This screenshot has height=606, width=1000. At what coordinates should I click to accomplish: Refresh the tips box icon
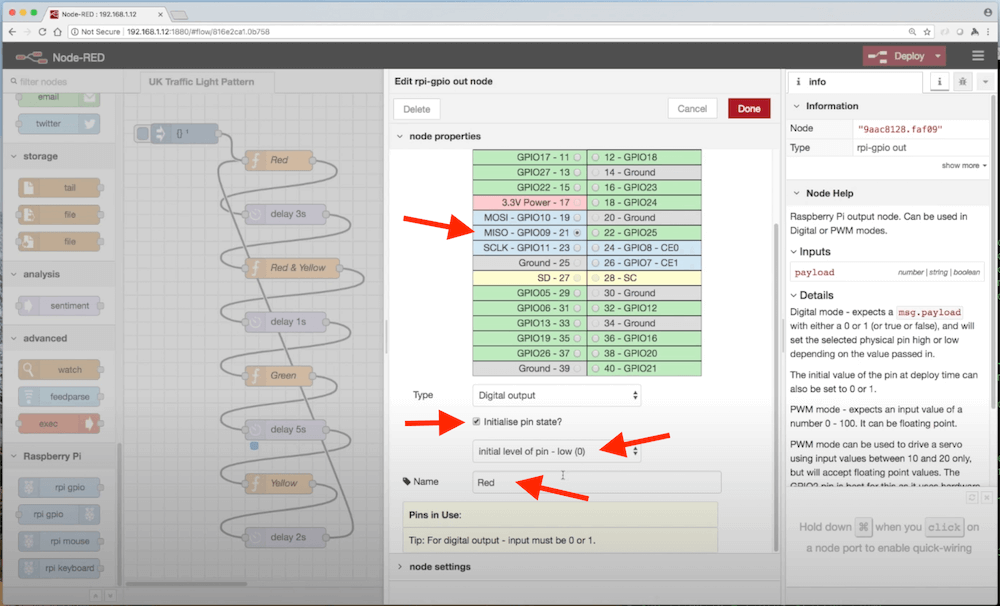coord(972,497)
